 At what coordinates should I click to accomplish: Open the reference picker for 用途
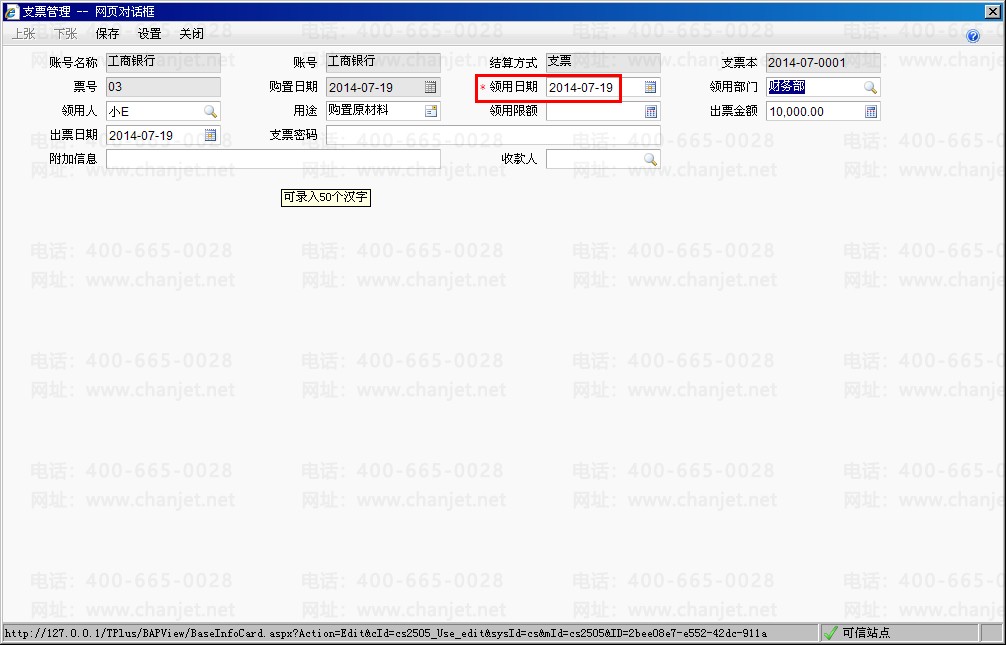point(431,111)
